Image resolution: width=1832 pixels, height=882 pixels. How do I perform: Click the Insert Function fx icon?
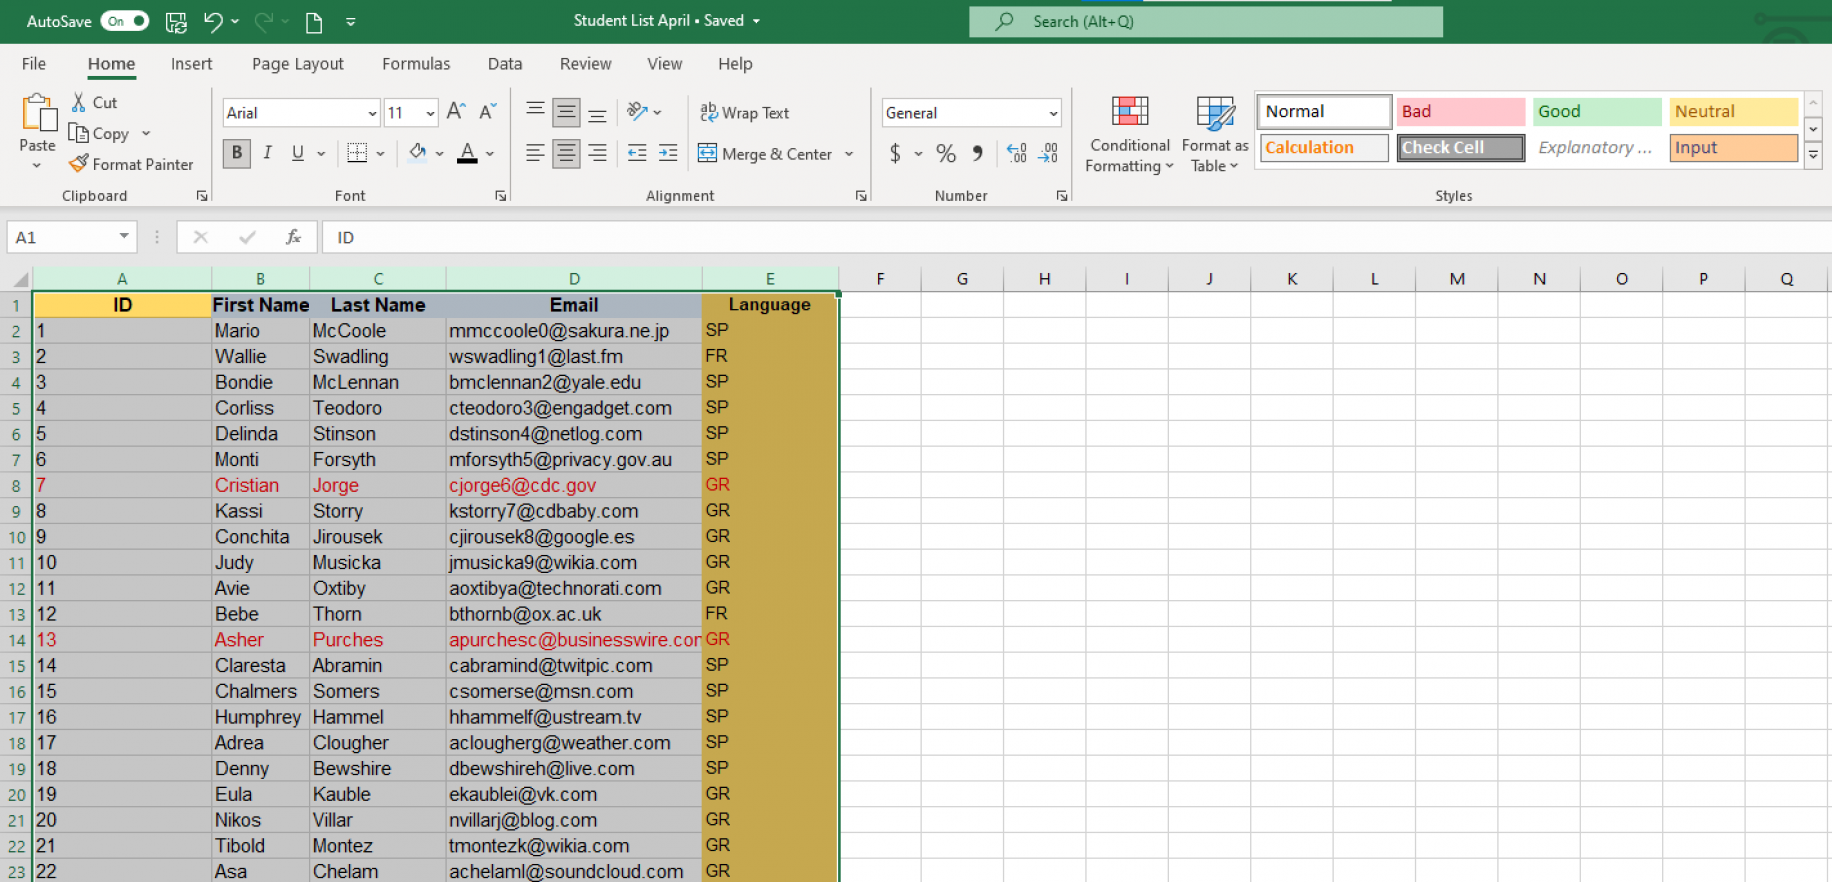tap(293, 237)
